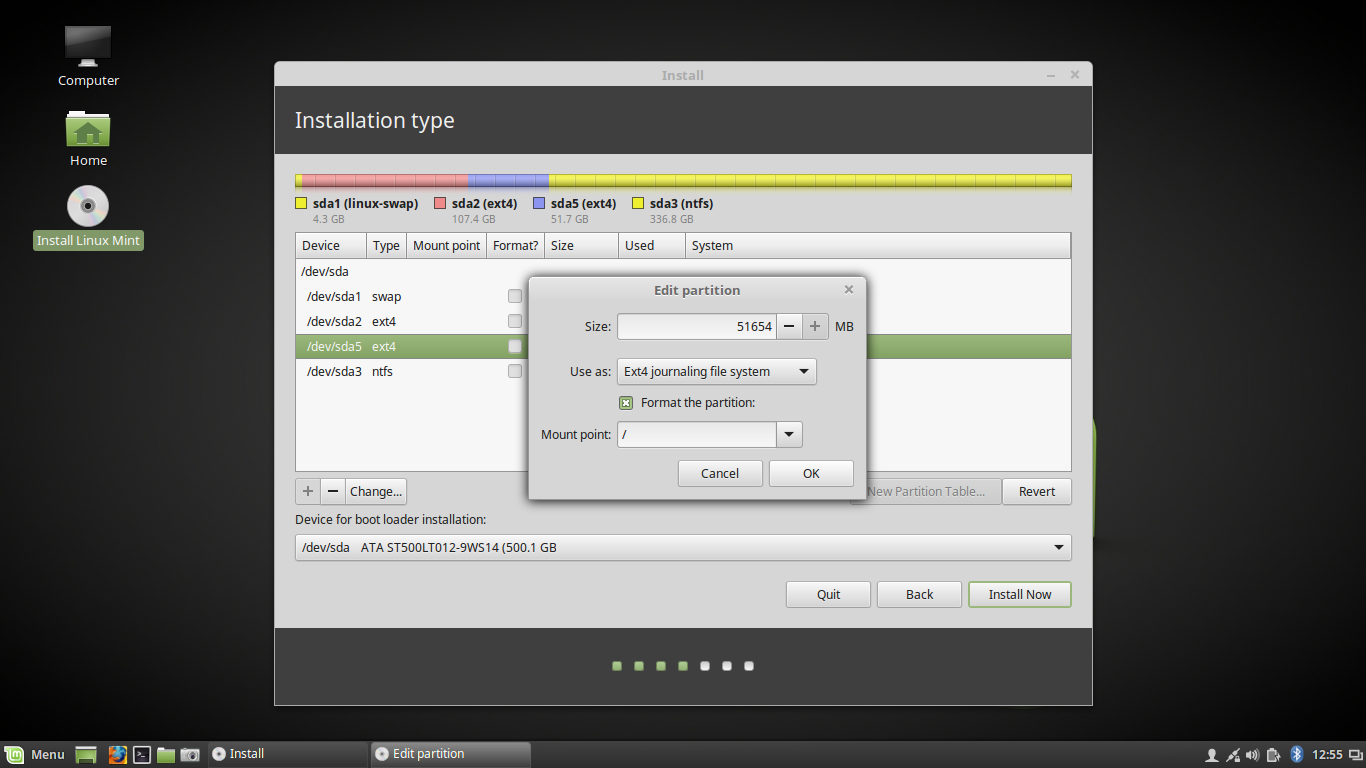Click the Device column header
This screenshot has width=1366, height=768.
pyautogui.click(x=332, y=246)
